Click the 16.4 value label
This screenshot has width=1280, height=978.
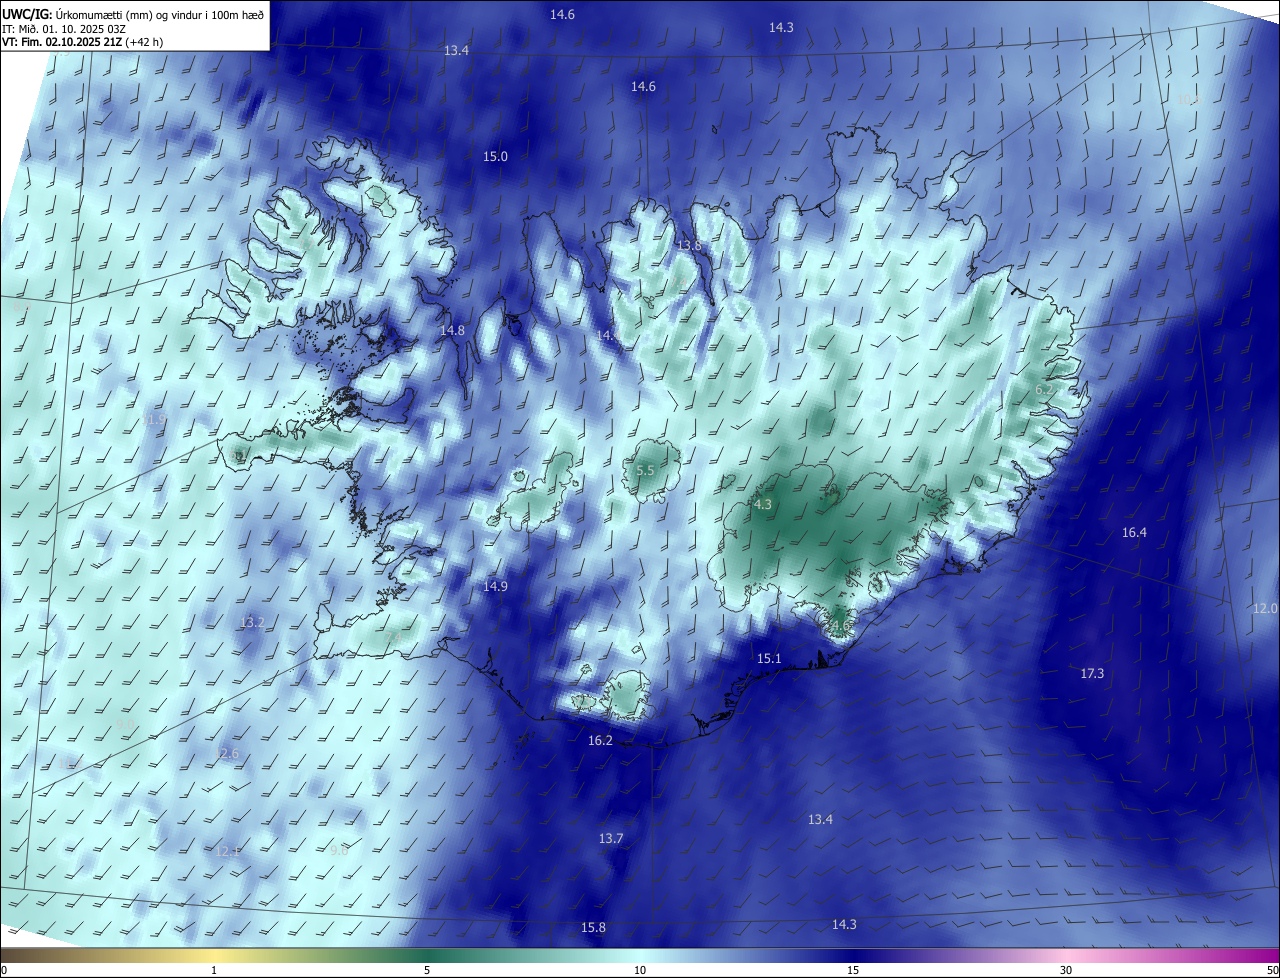[x=1134, y=533]
